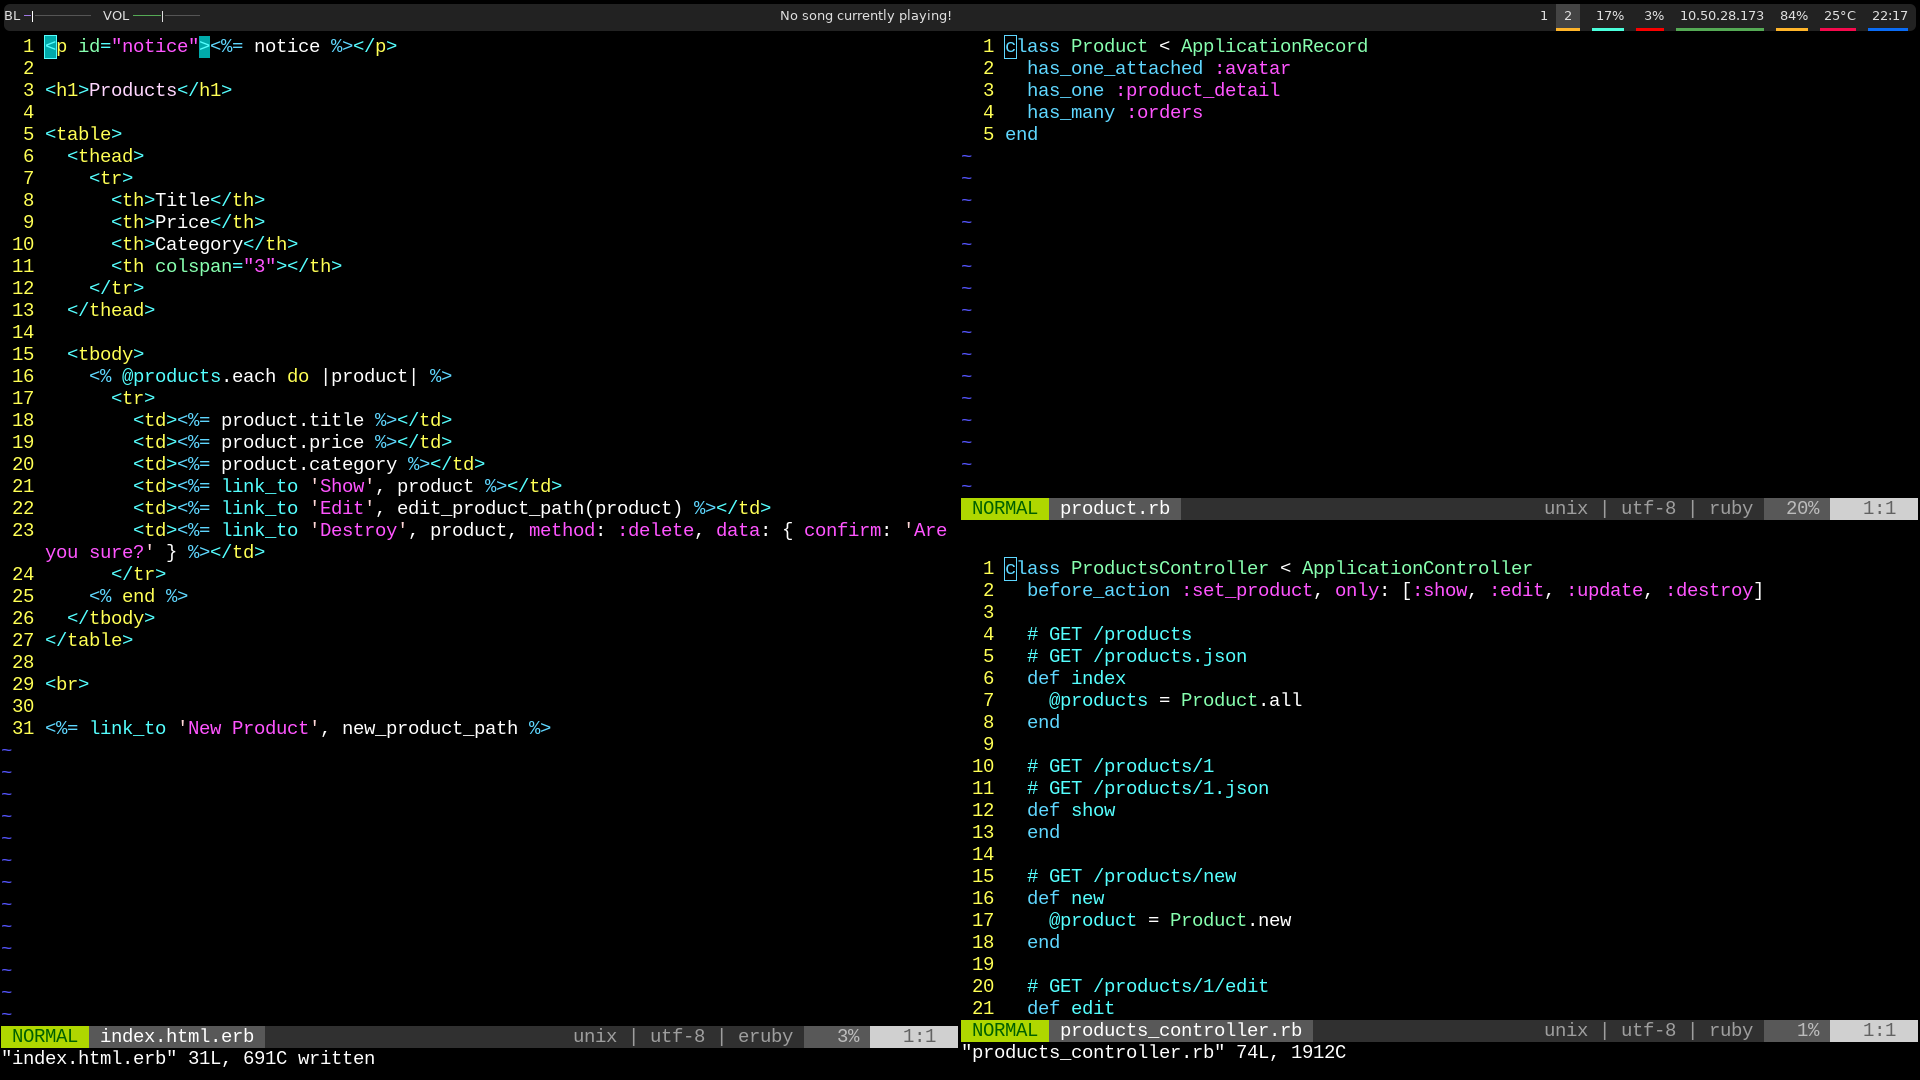Click the NORMAL mode indicator for product.rb
The width and height of the screenshot is (1920, 1080).
(x=1004, y=508)
